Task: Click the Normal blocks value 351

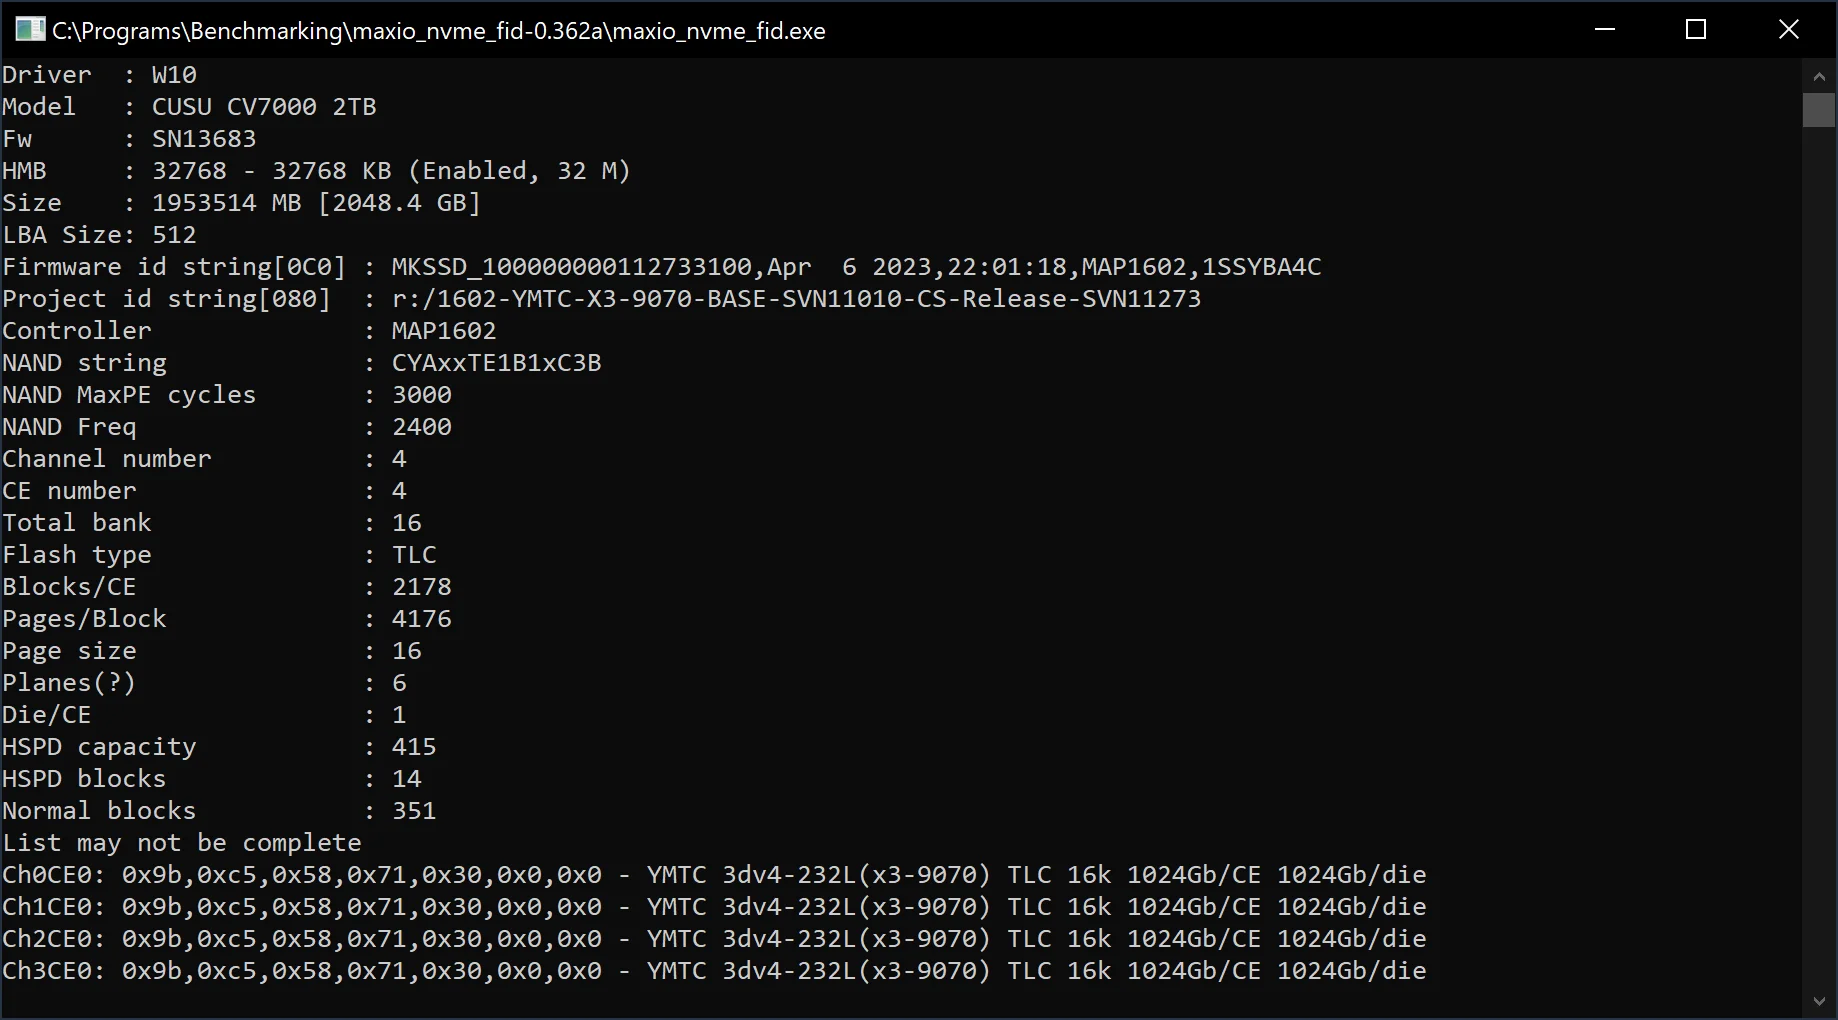Action: pos(414,811)
